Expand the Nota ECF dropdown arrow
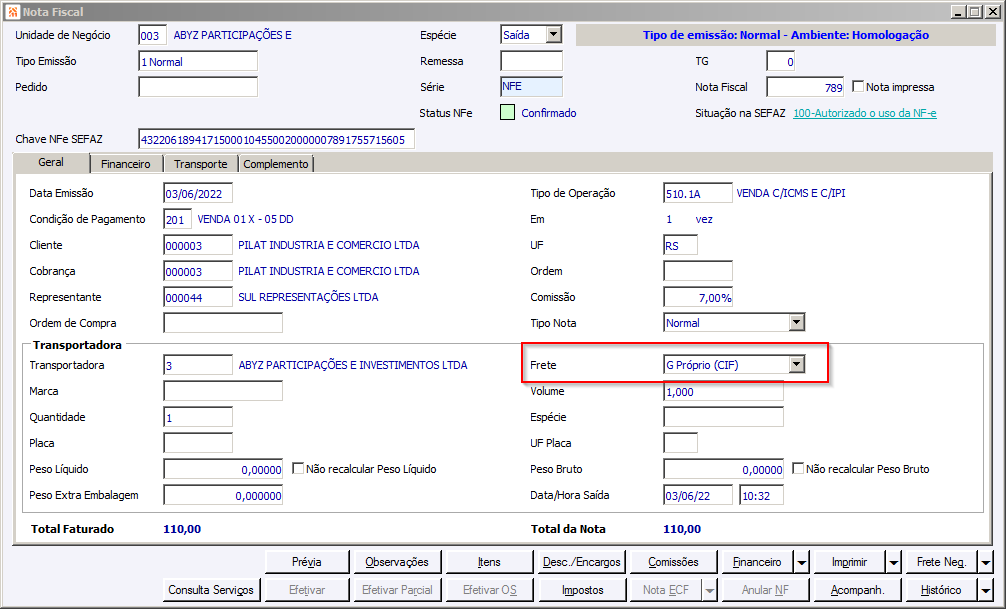The height and width of the screenshot is (609, 1006). pyautogui.click(x=710, y=590)
